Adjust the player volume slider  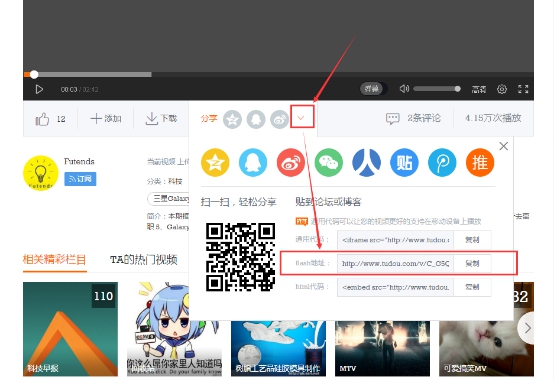point(437,89)
